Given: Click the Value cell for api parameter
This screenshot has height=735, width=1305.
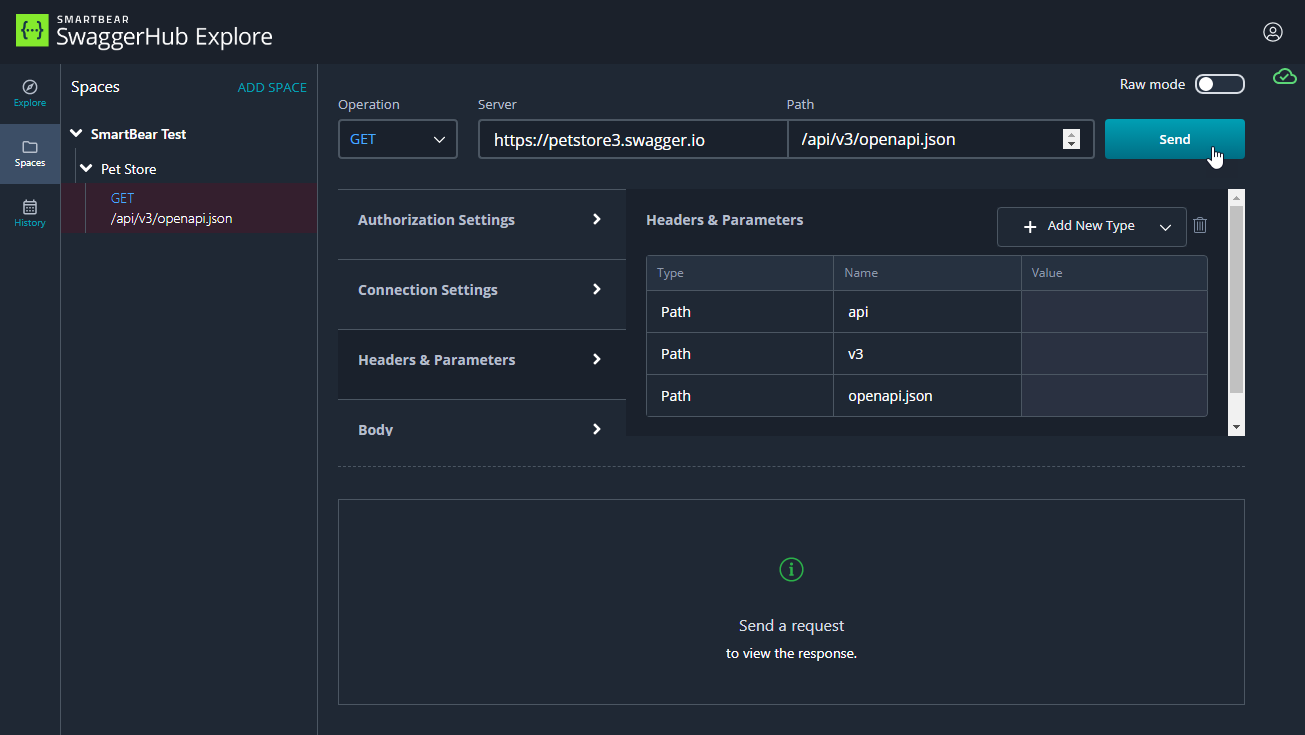Looking at the screenshot, I should 1114,312.
